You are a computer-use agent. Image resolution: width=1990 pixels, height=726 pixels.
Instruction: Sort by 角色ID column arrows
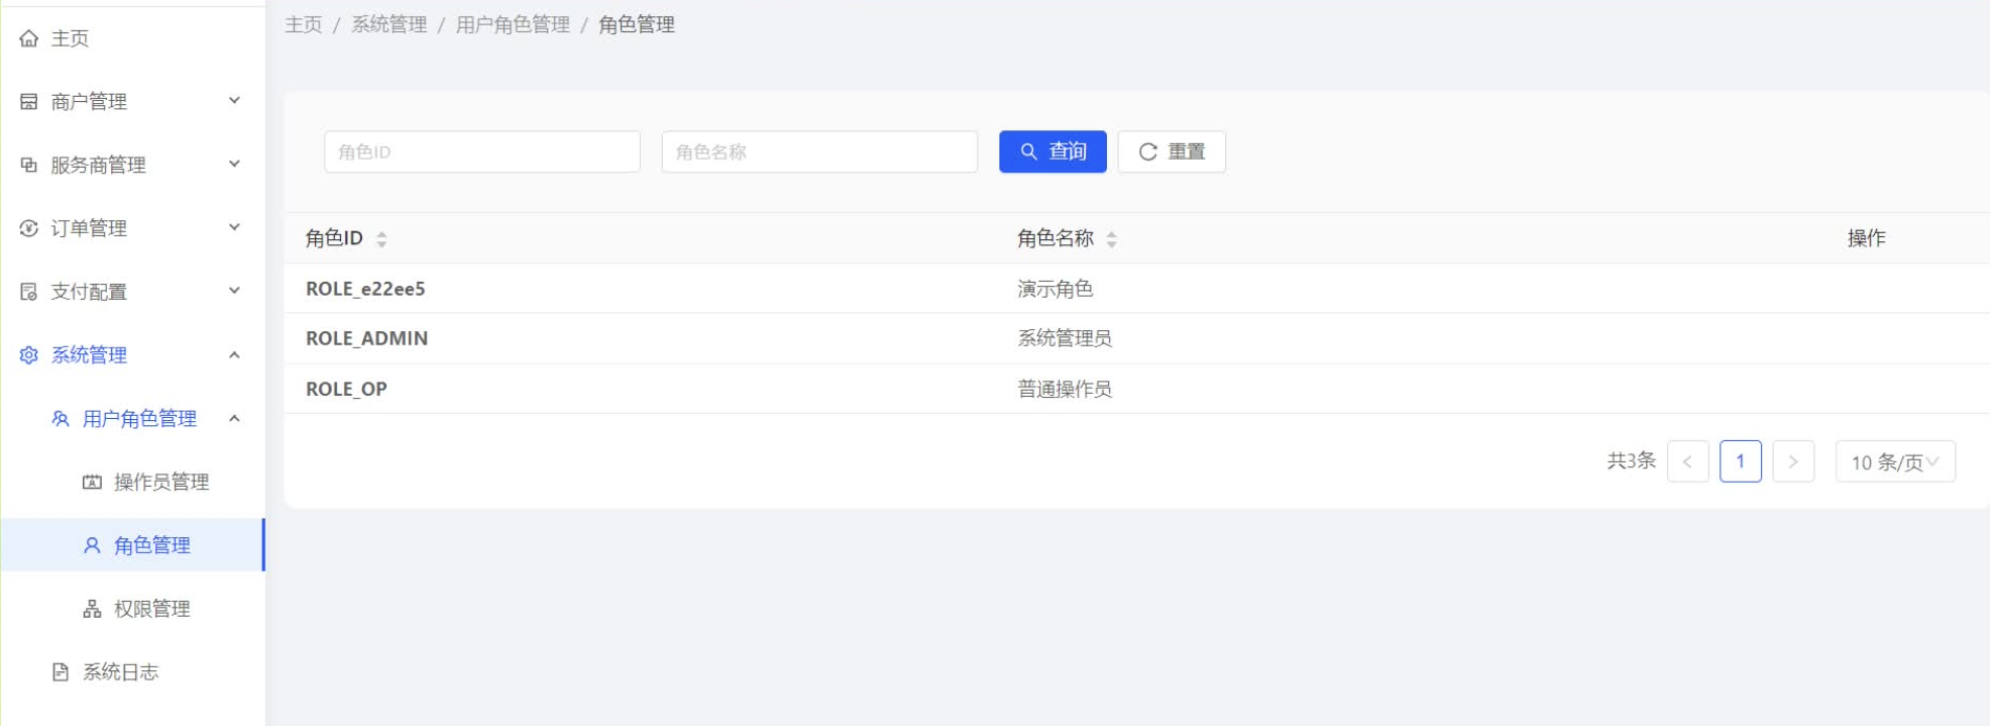381,239
